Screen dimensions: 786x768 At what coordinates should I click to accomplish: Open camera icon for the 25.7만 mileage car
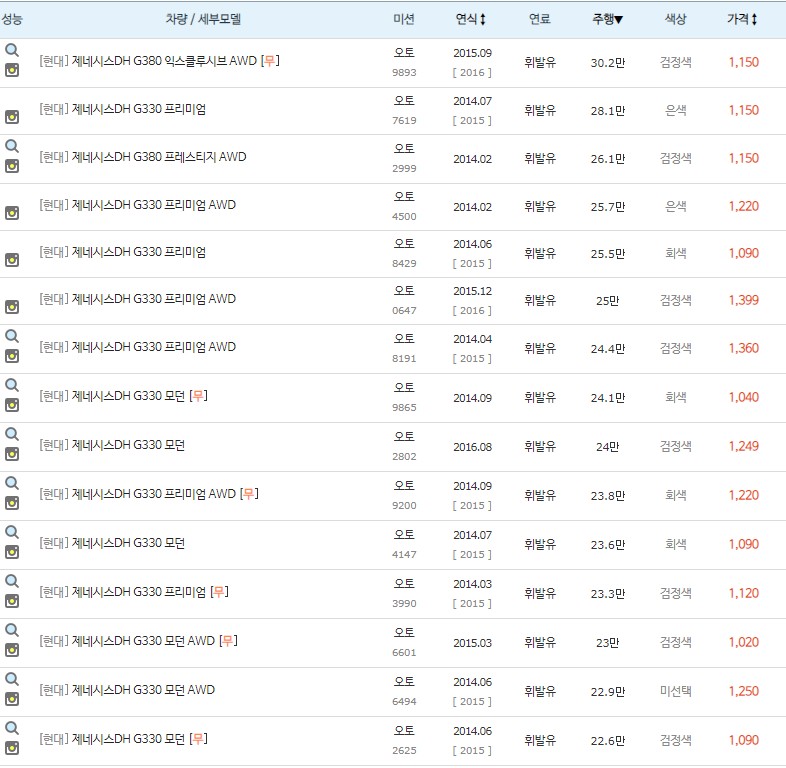(12, 213)
